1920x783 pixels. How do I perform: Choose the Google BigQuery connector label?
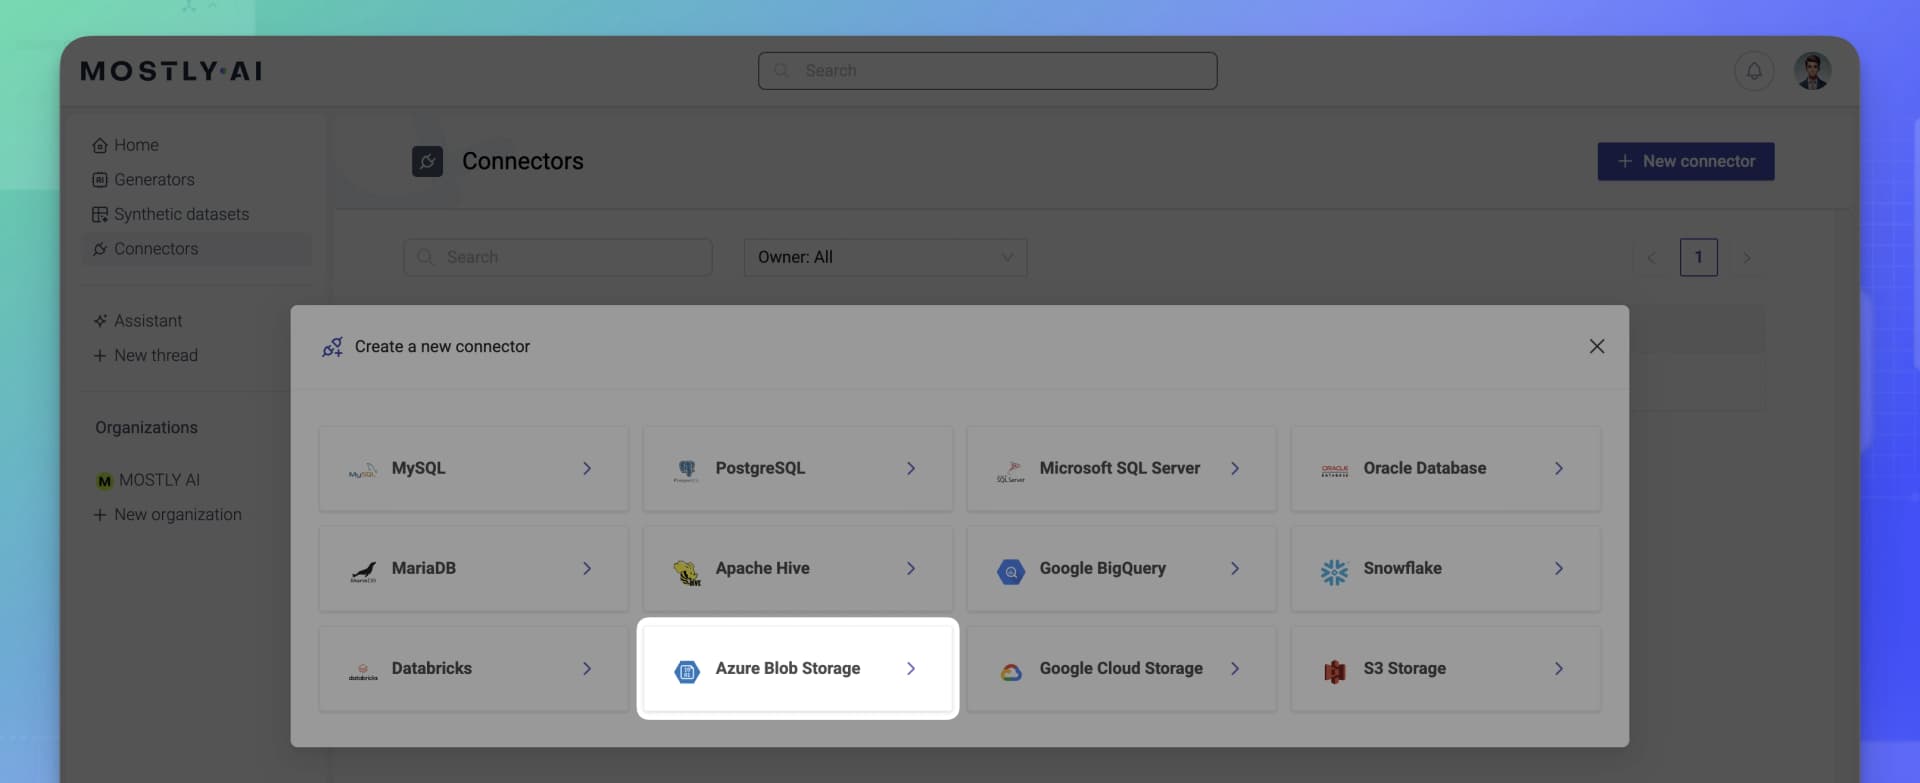[x=1103, y=568]
